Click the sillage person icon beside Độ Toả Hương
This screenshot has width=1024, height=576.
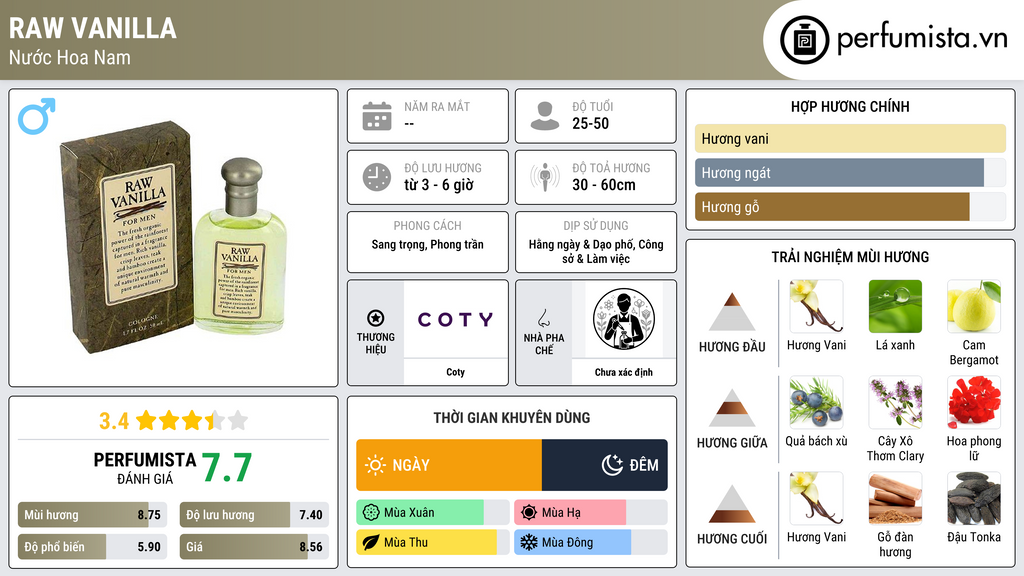pos(545,177)
